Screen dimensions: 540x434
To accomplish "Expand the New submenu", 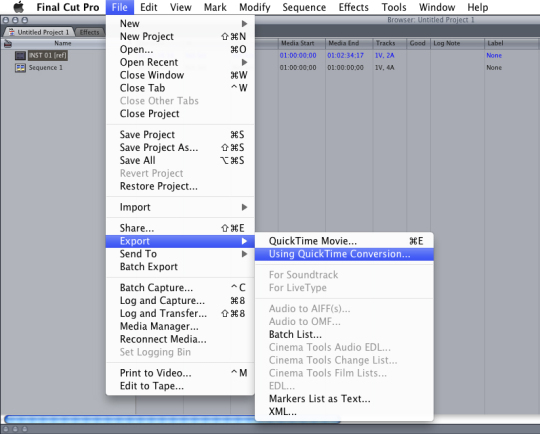I will (x=180, y=23).
